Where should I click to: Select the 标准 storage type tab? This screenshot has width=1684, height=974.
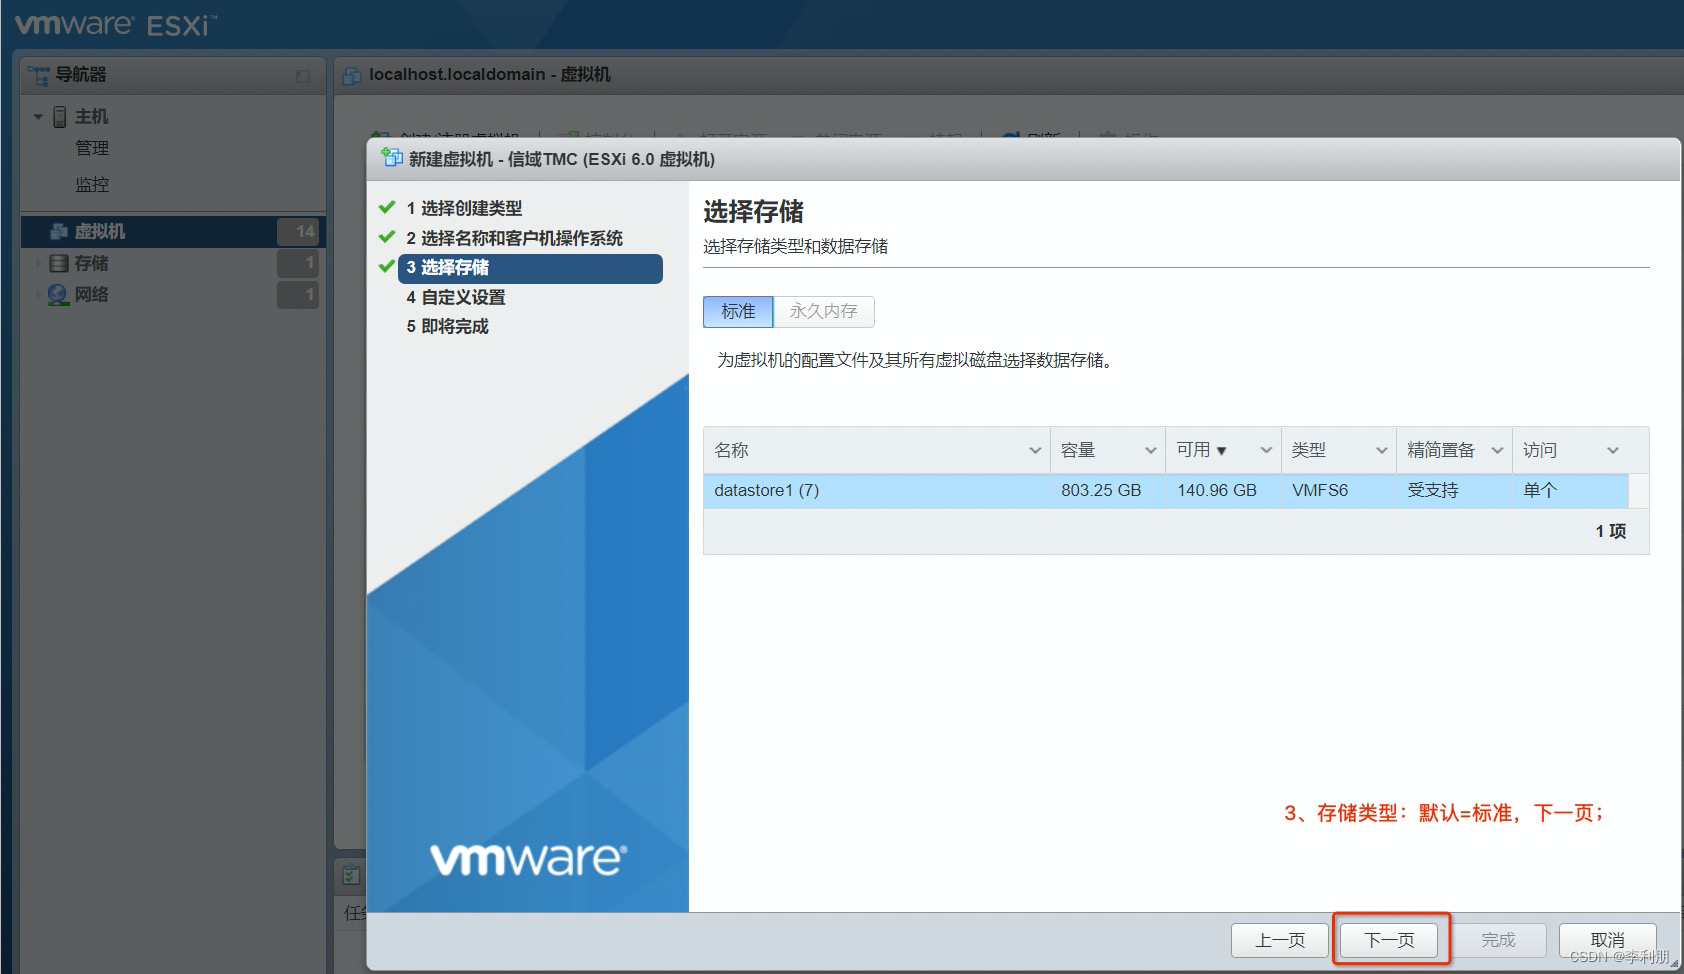[x=738, y=311]
